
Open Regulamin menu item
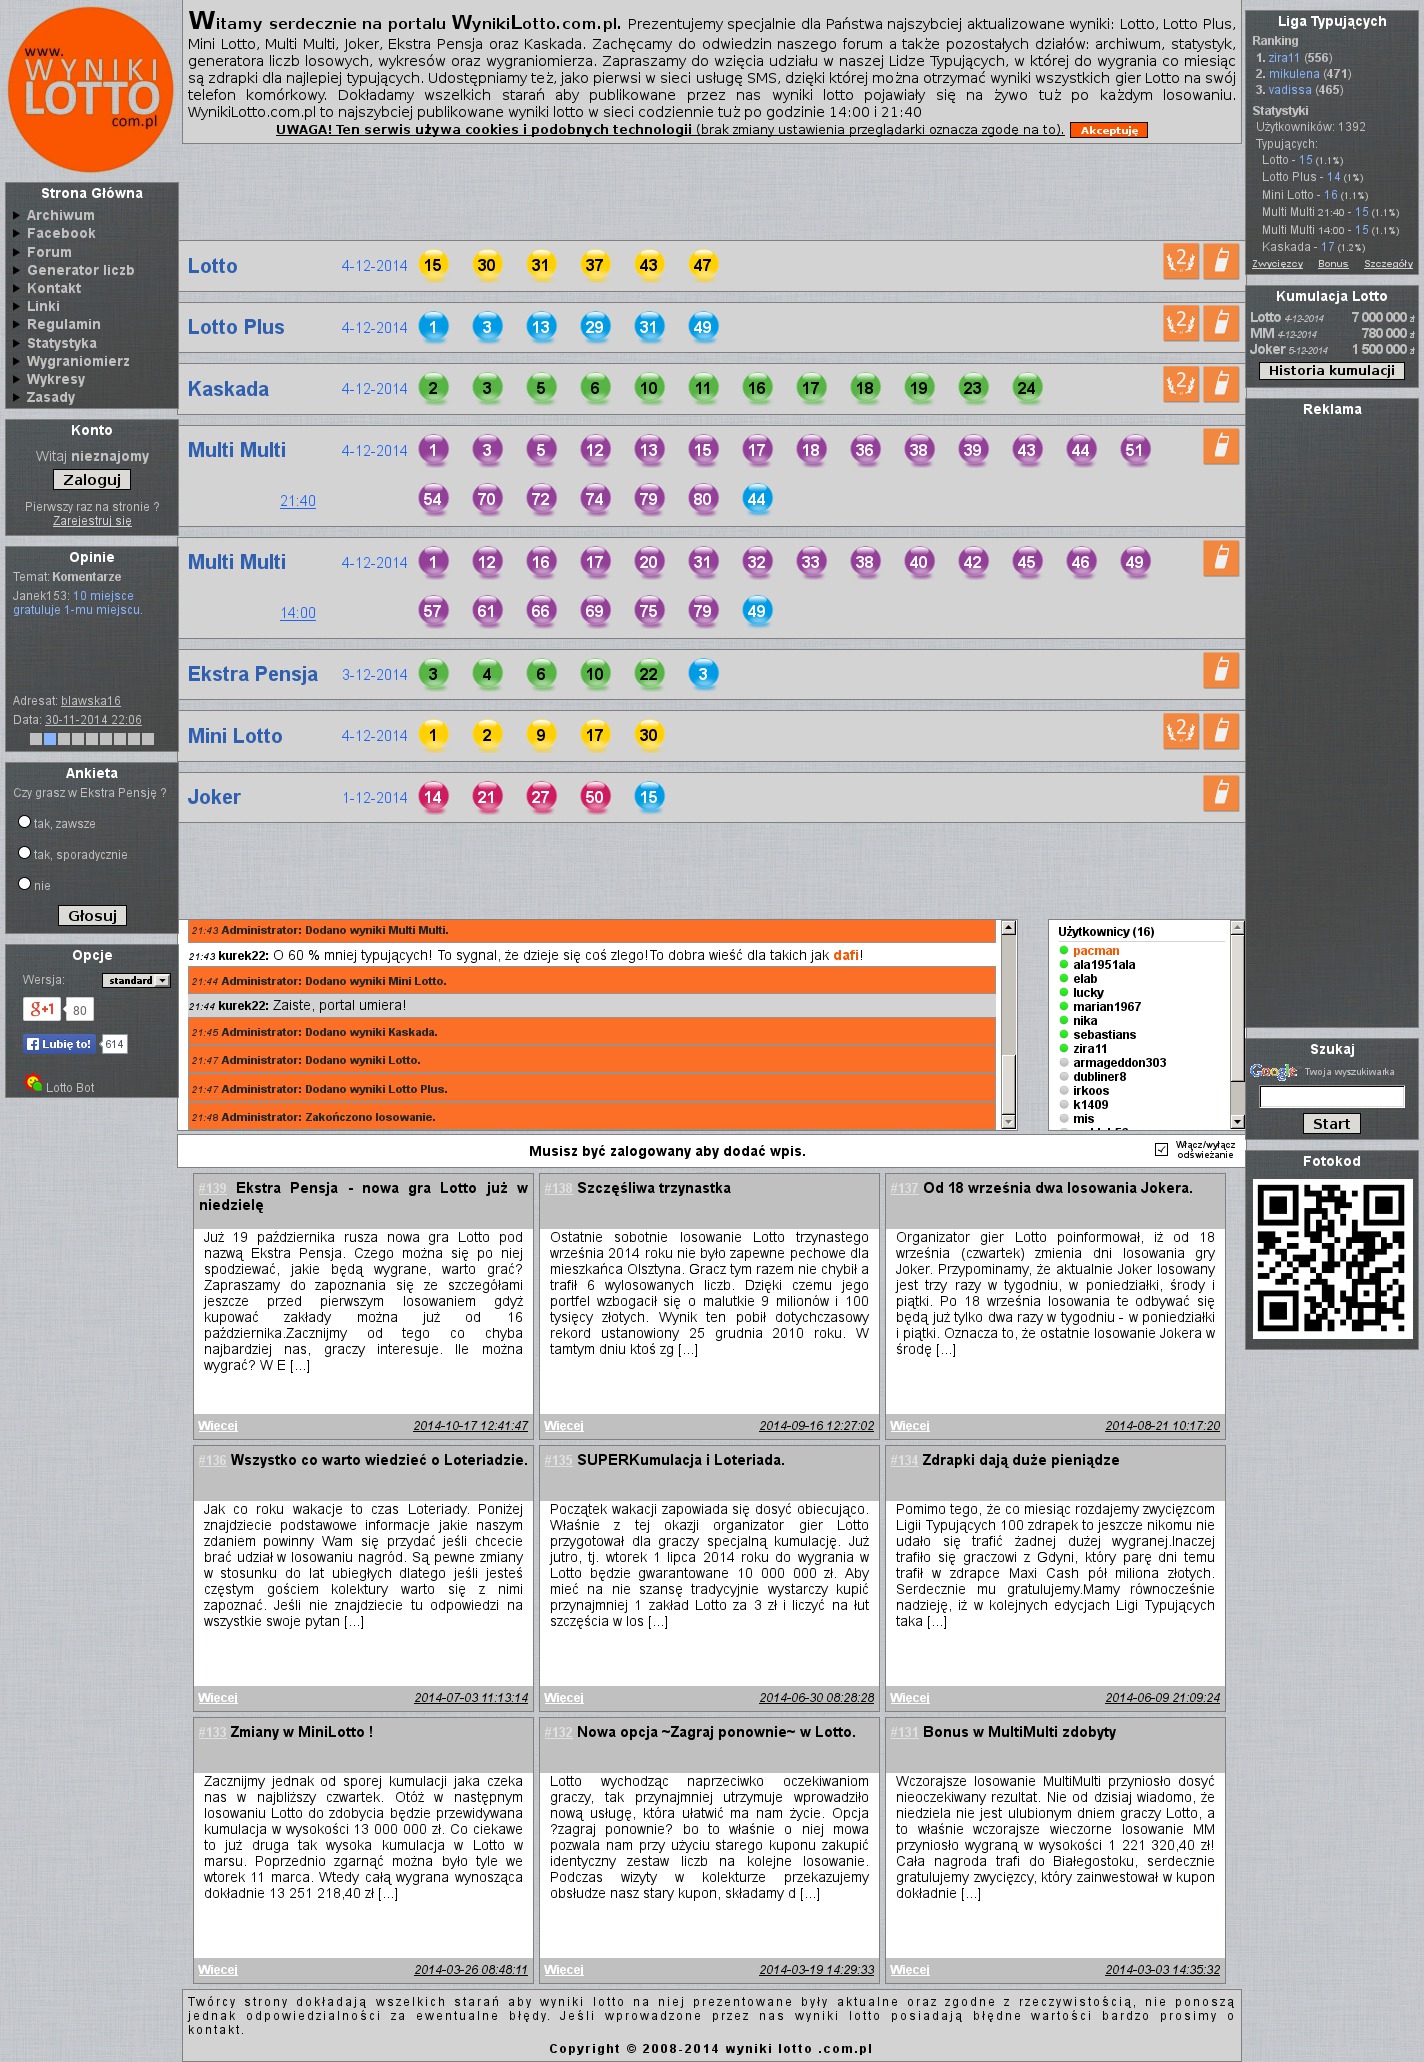tap(64, 324)
